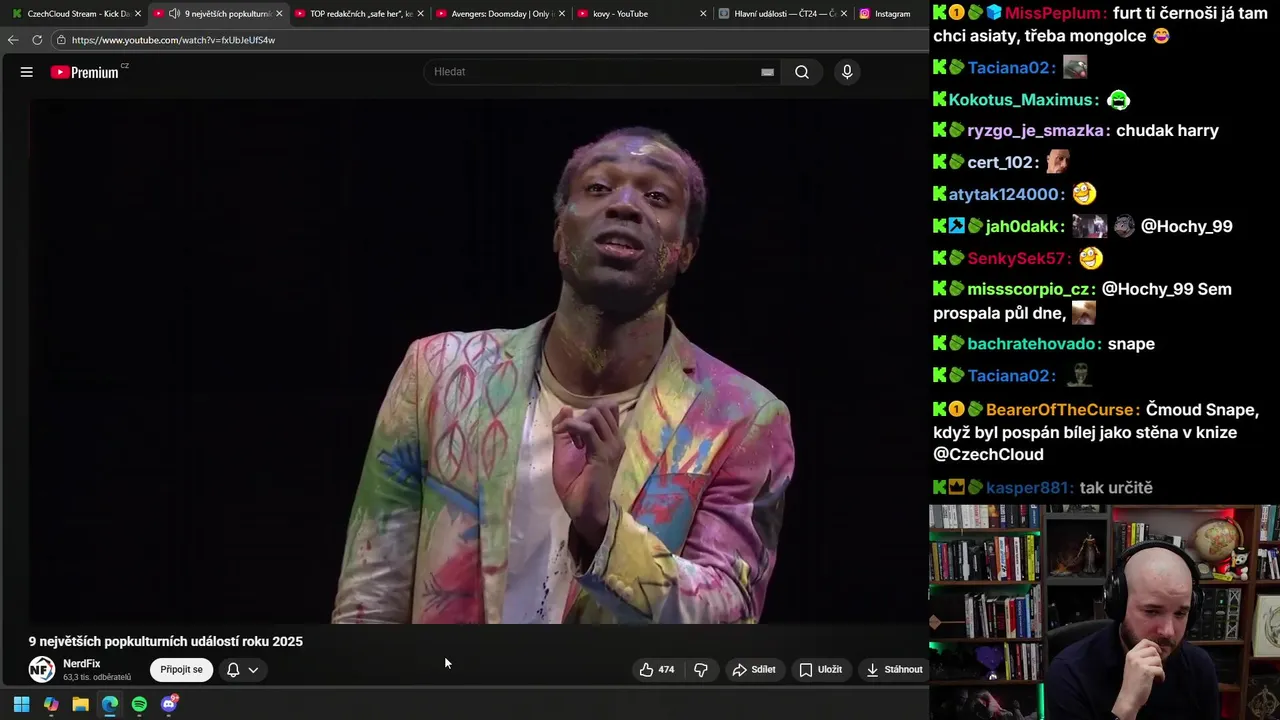Open File Explorer from taskbar
This screenshot has height=720, width=1280.
(80, 704)
